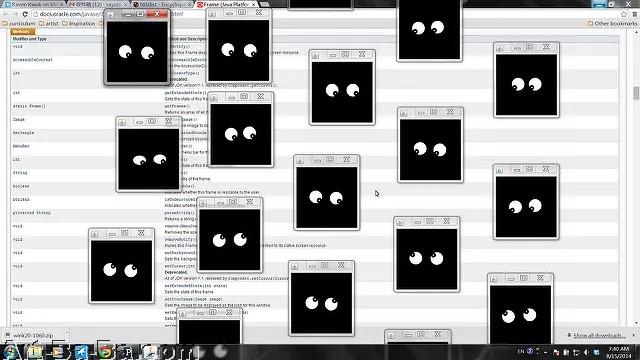Screen dimensions: 640x360
Task: Click the static Frame[] modifier text
Action: tap(29, 106)
